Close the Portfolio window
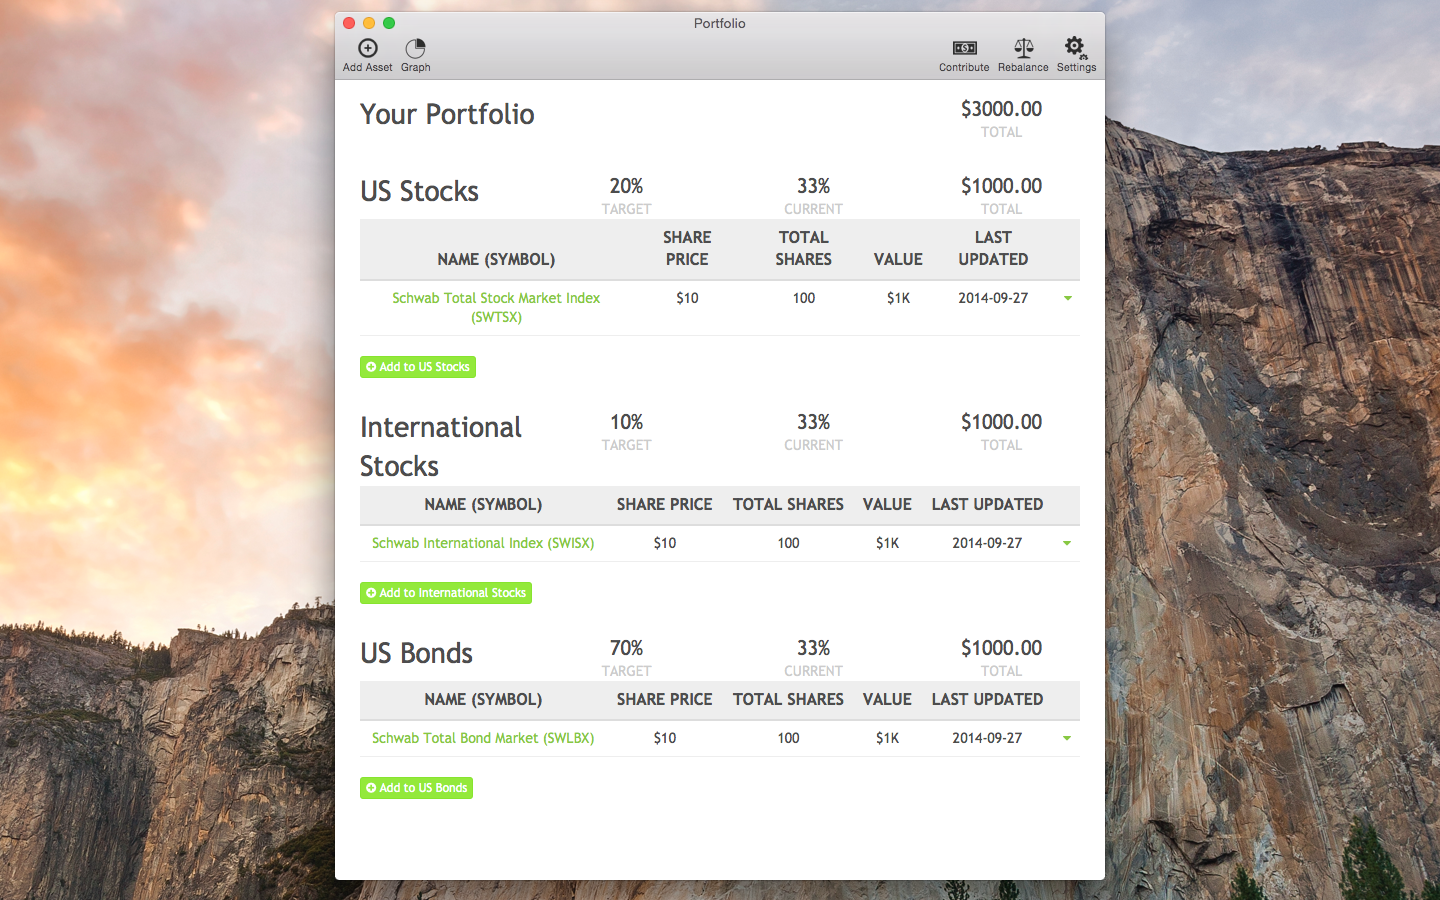The height and width of the screenshot is (900, 1440). tap(349, 23)
